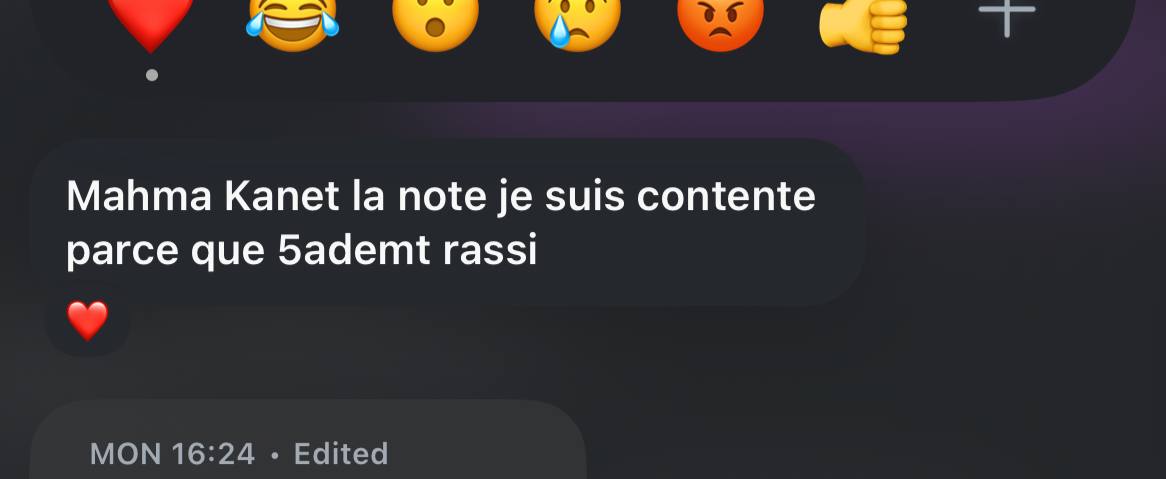The image size is (1166, 479).
Task: Select the surprised face reaction
Action: 435,24
